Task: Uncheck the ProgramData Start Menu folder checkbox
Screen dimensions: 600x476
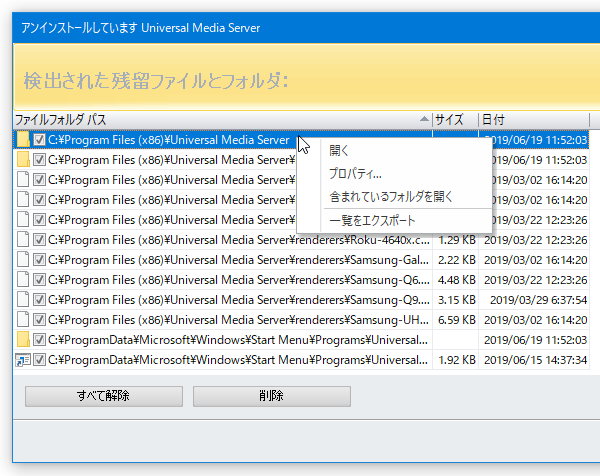Action: click(39, 339)
